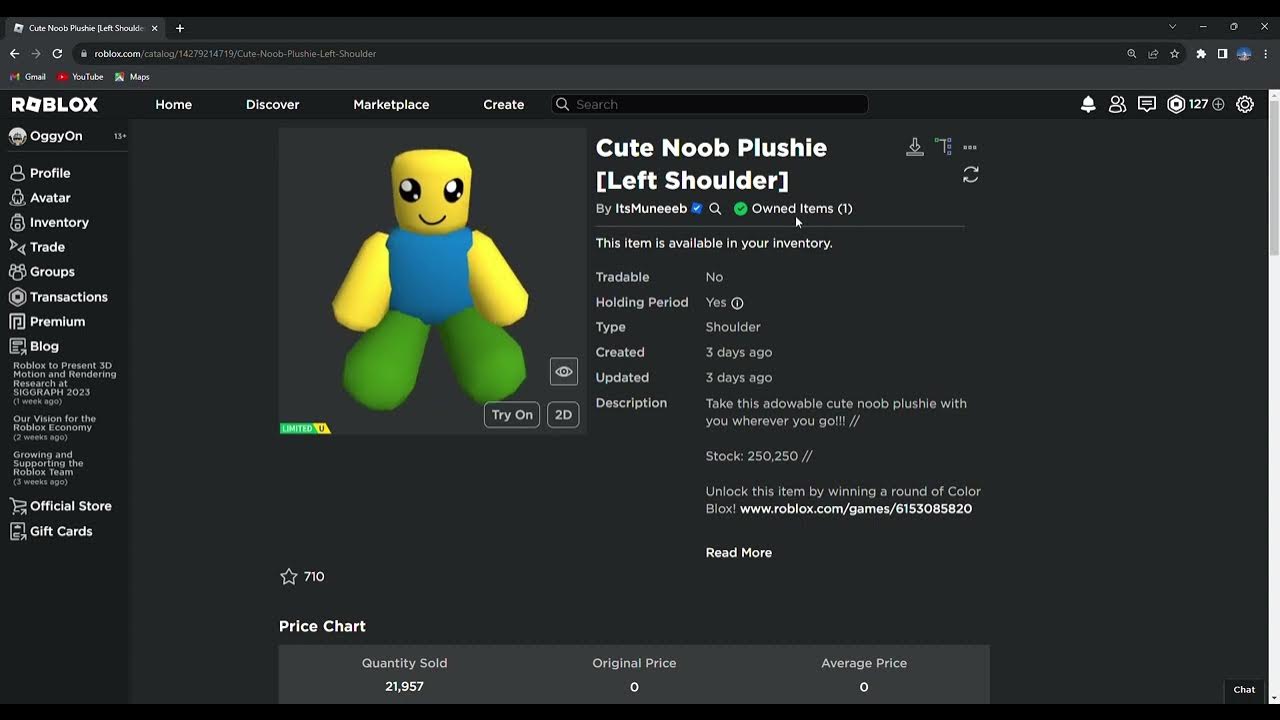Click the Holding Period info icon
Viewport: 1280px width, 720px height.
tap(737, 303)
